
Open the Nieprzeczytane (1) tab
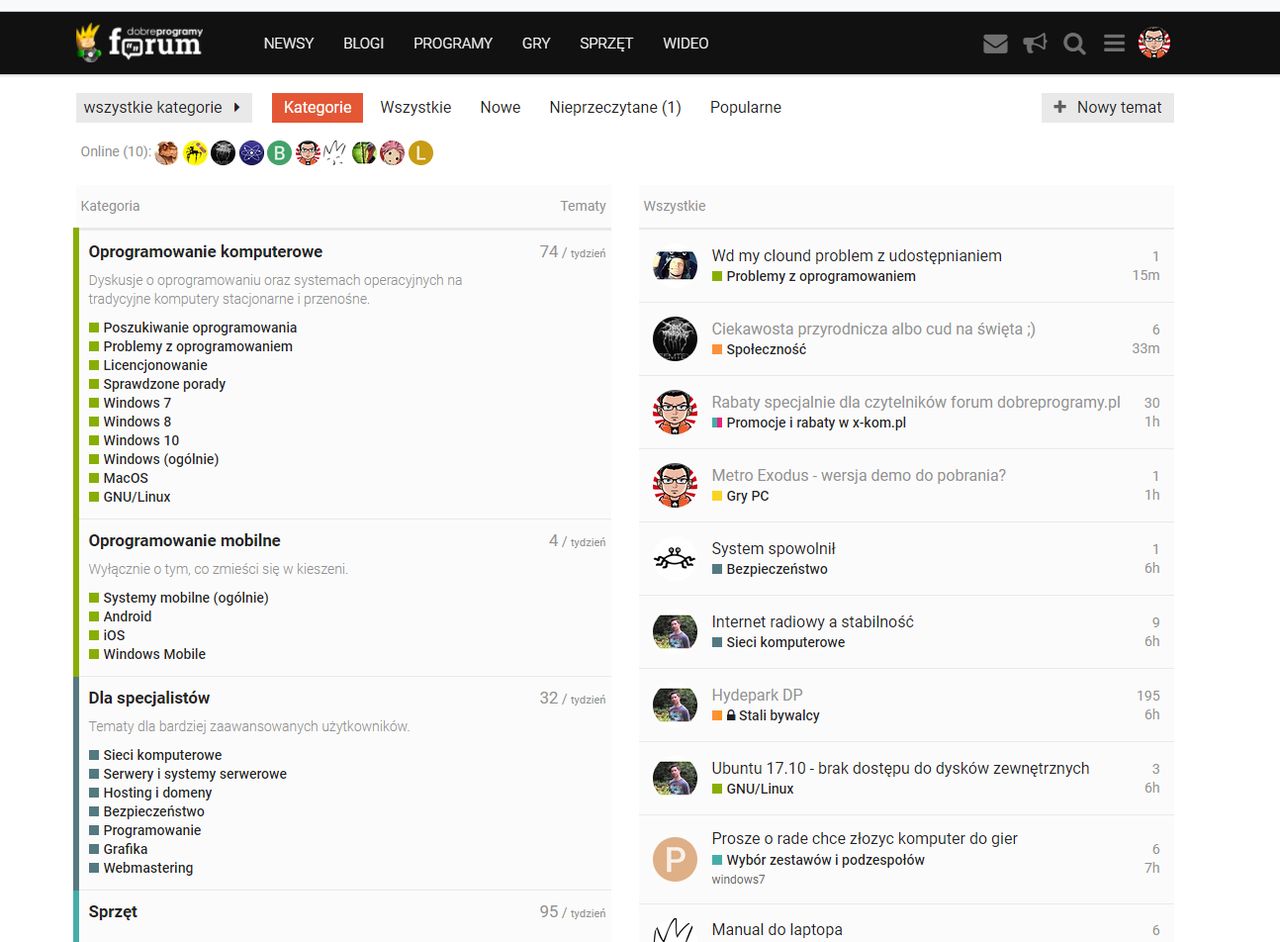(614, 107)
